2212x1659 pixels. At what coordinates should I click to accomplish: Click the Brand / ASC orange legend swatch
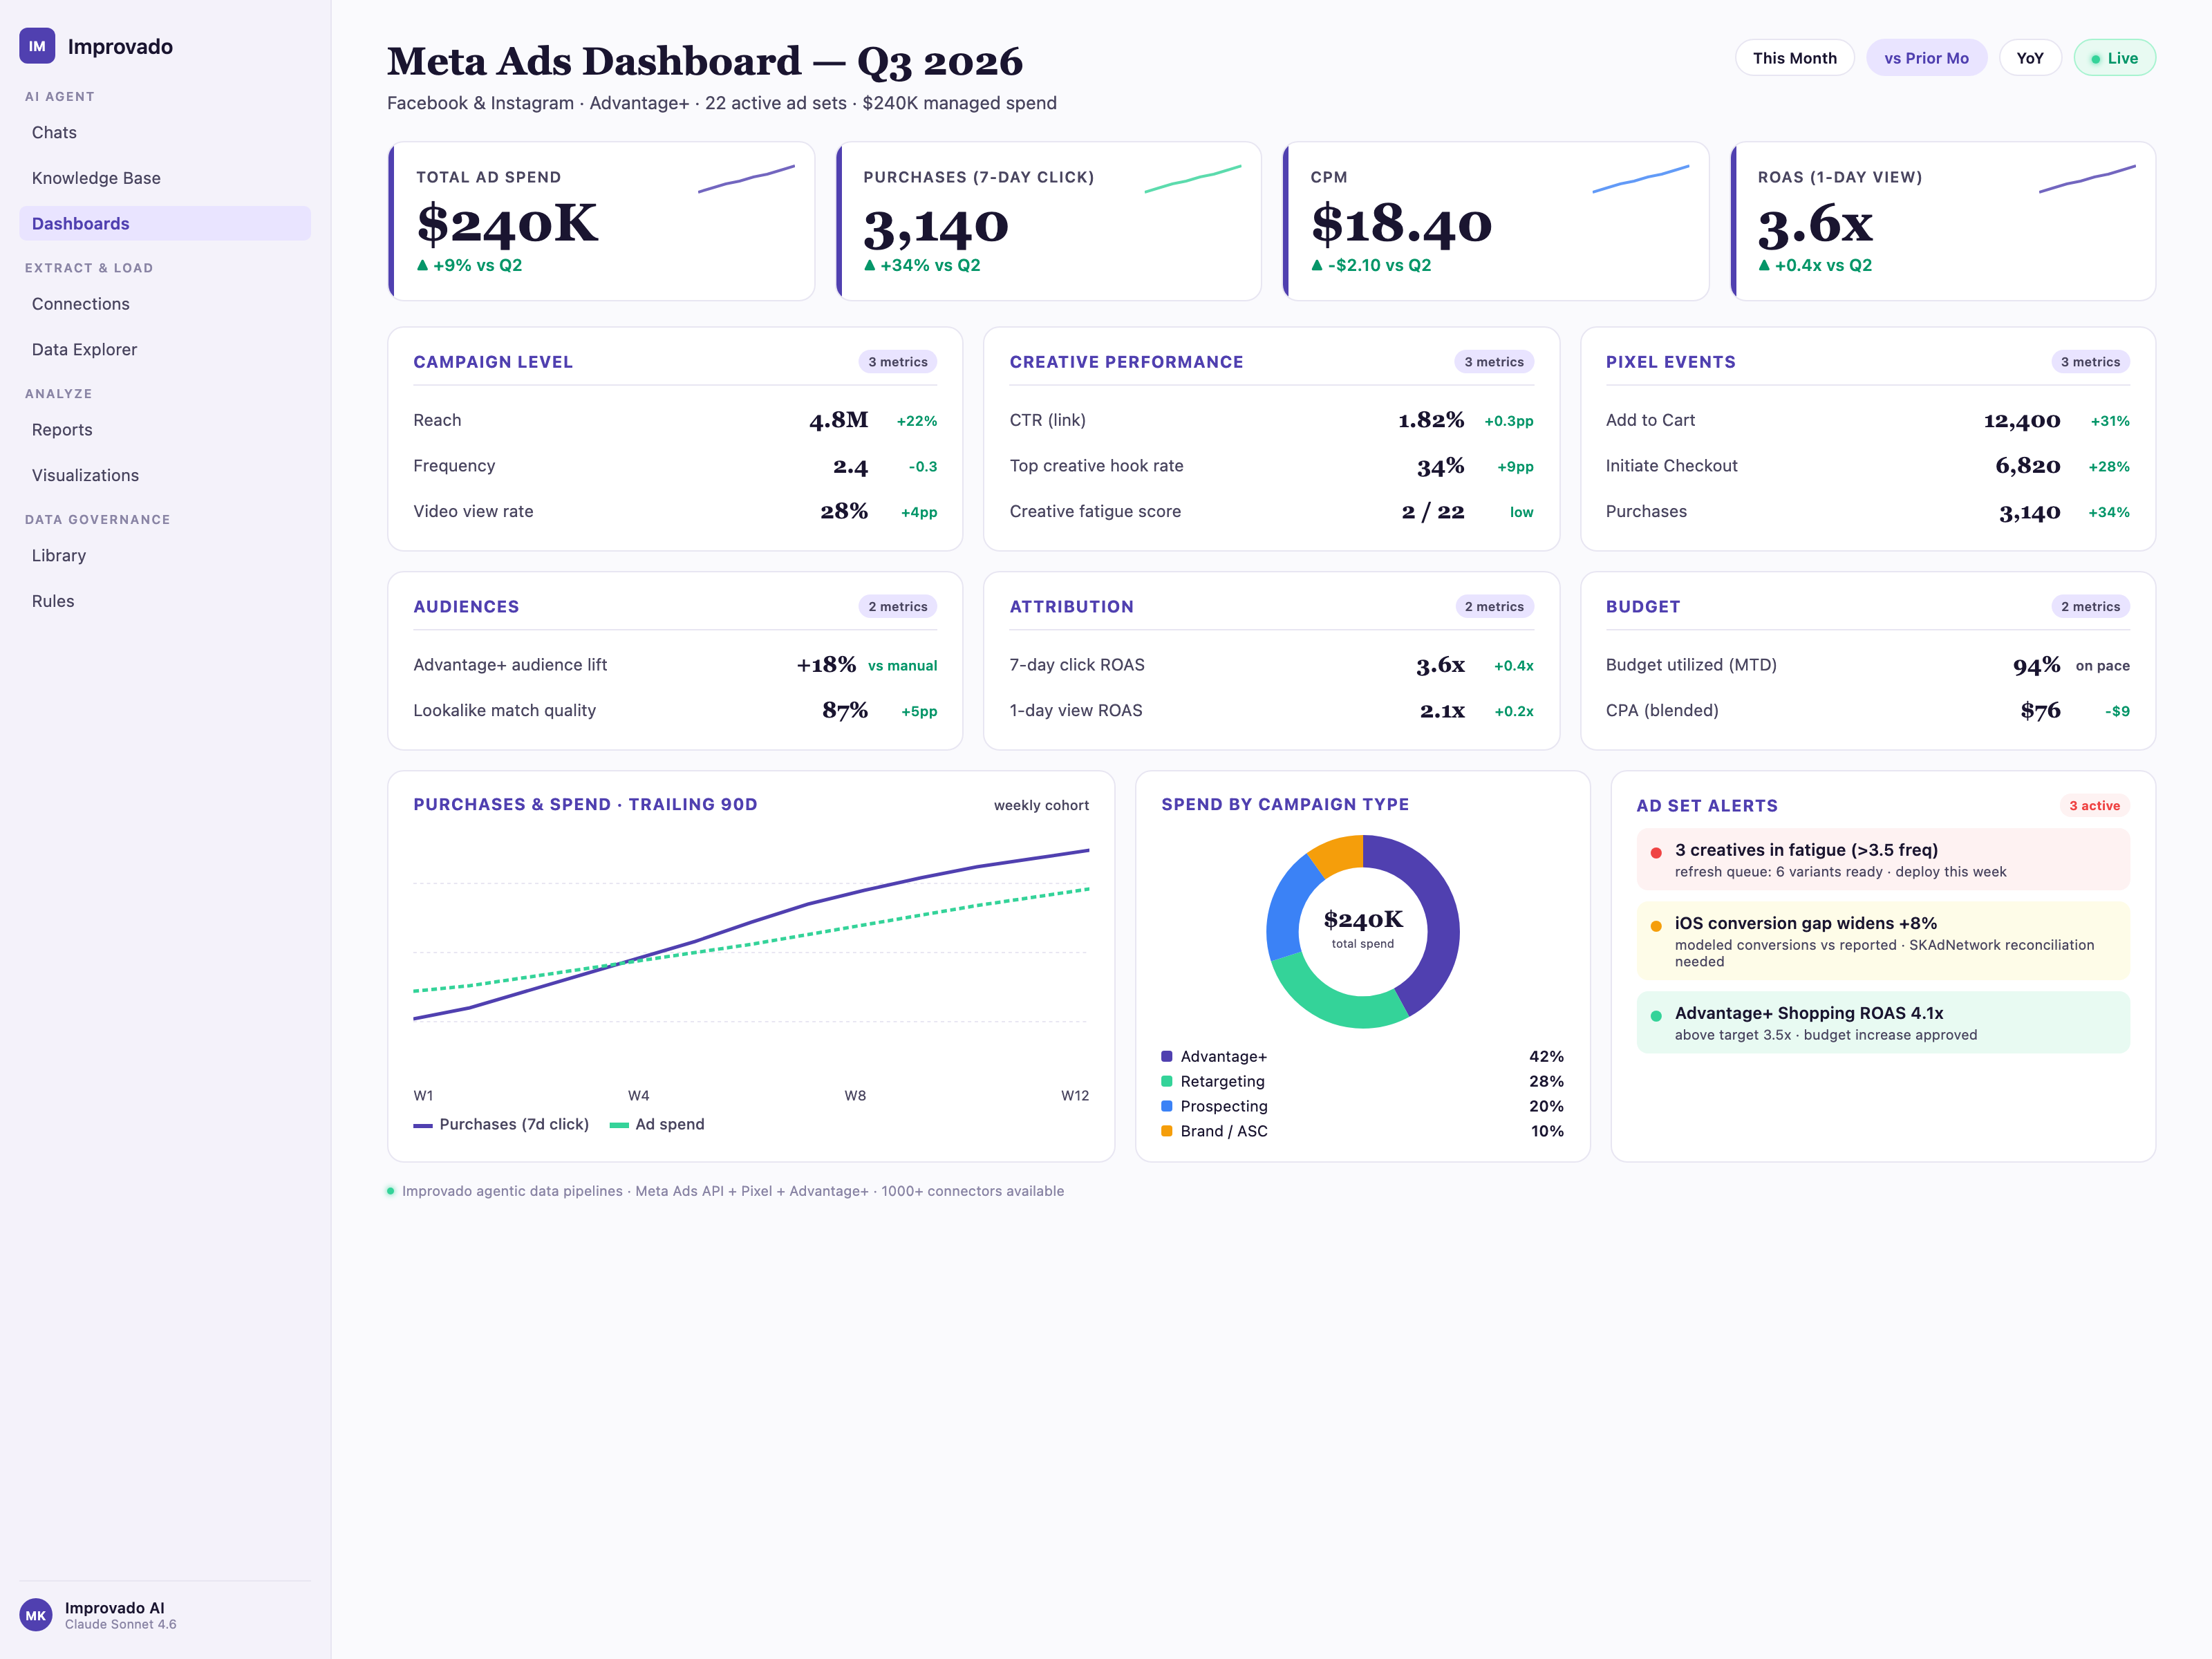(x=1167, y=1131)
